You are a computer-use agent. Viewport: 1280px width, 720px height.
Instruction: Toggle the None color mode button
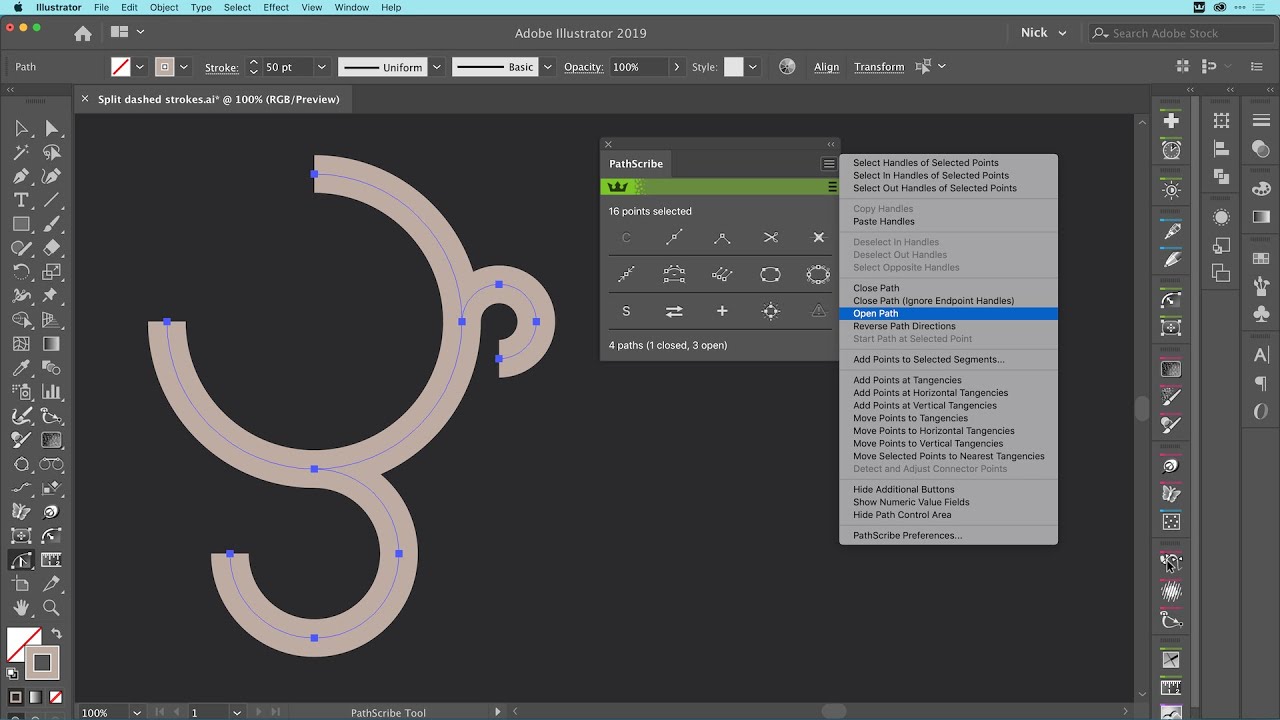point(54,697)
